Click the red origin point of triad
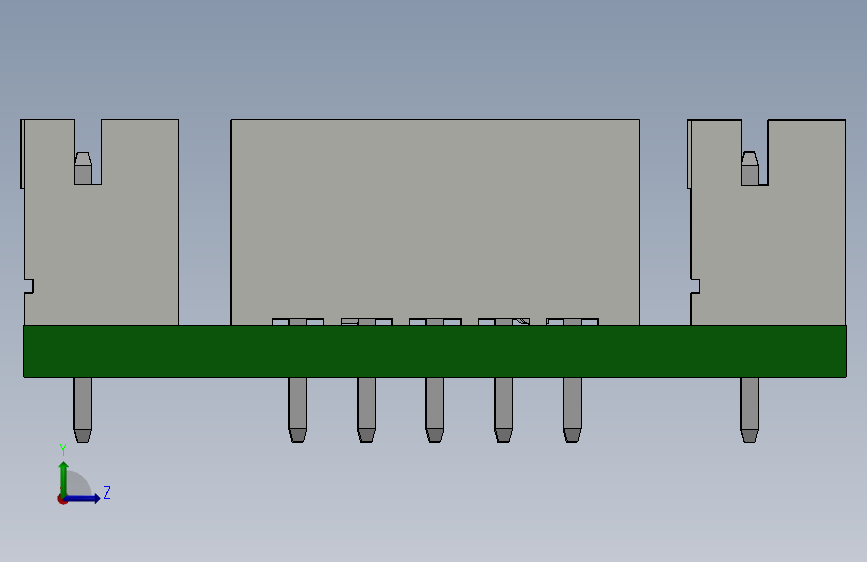 point(62,499)
